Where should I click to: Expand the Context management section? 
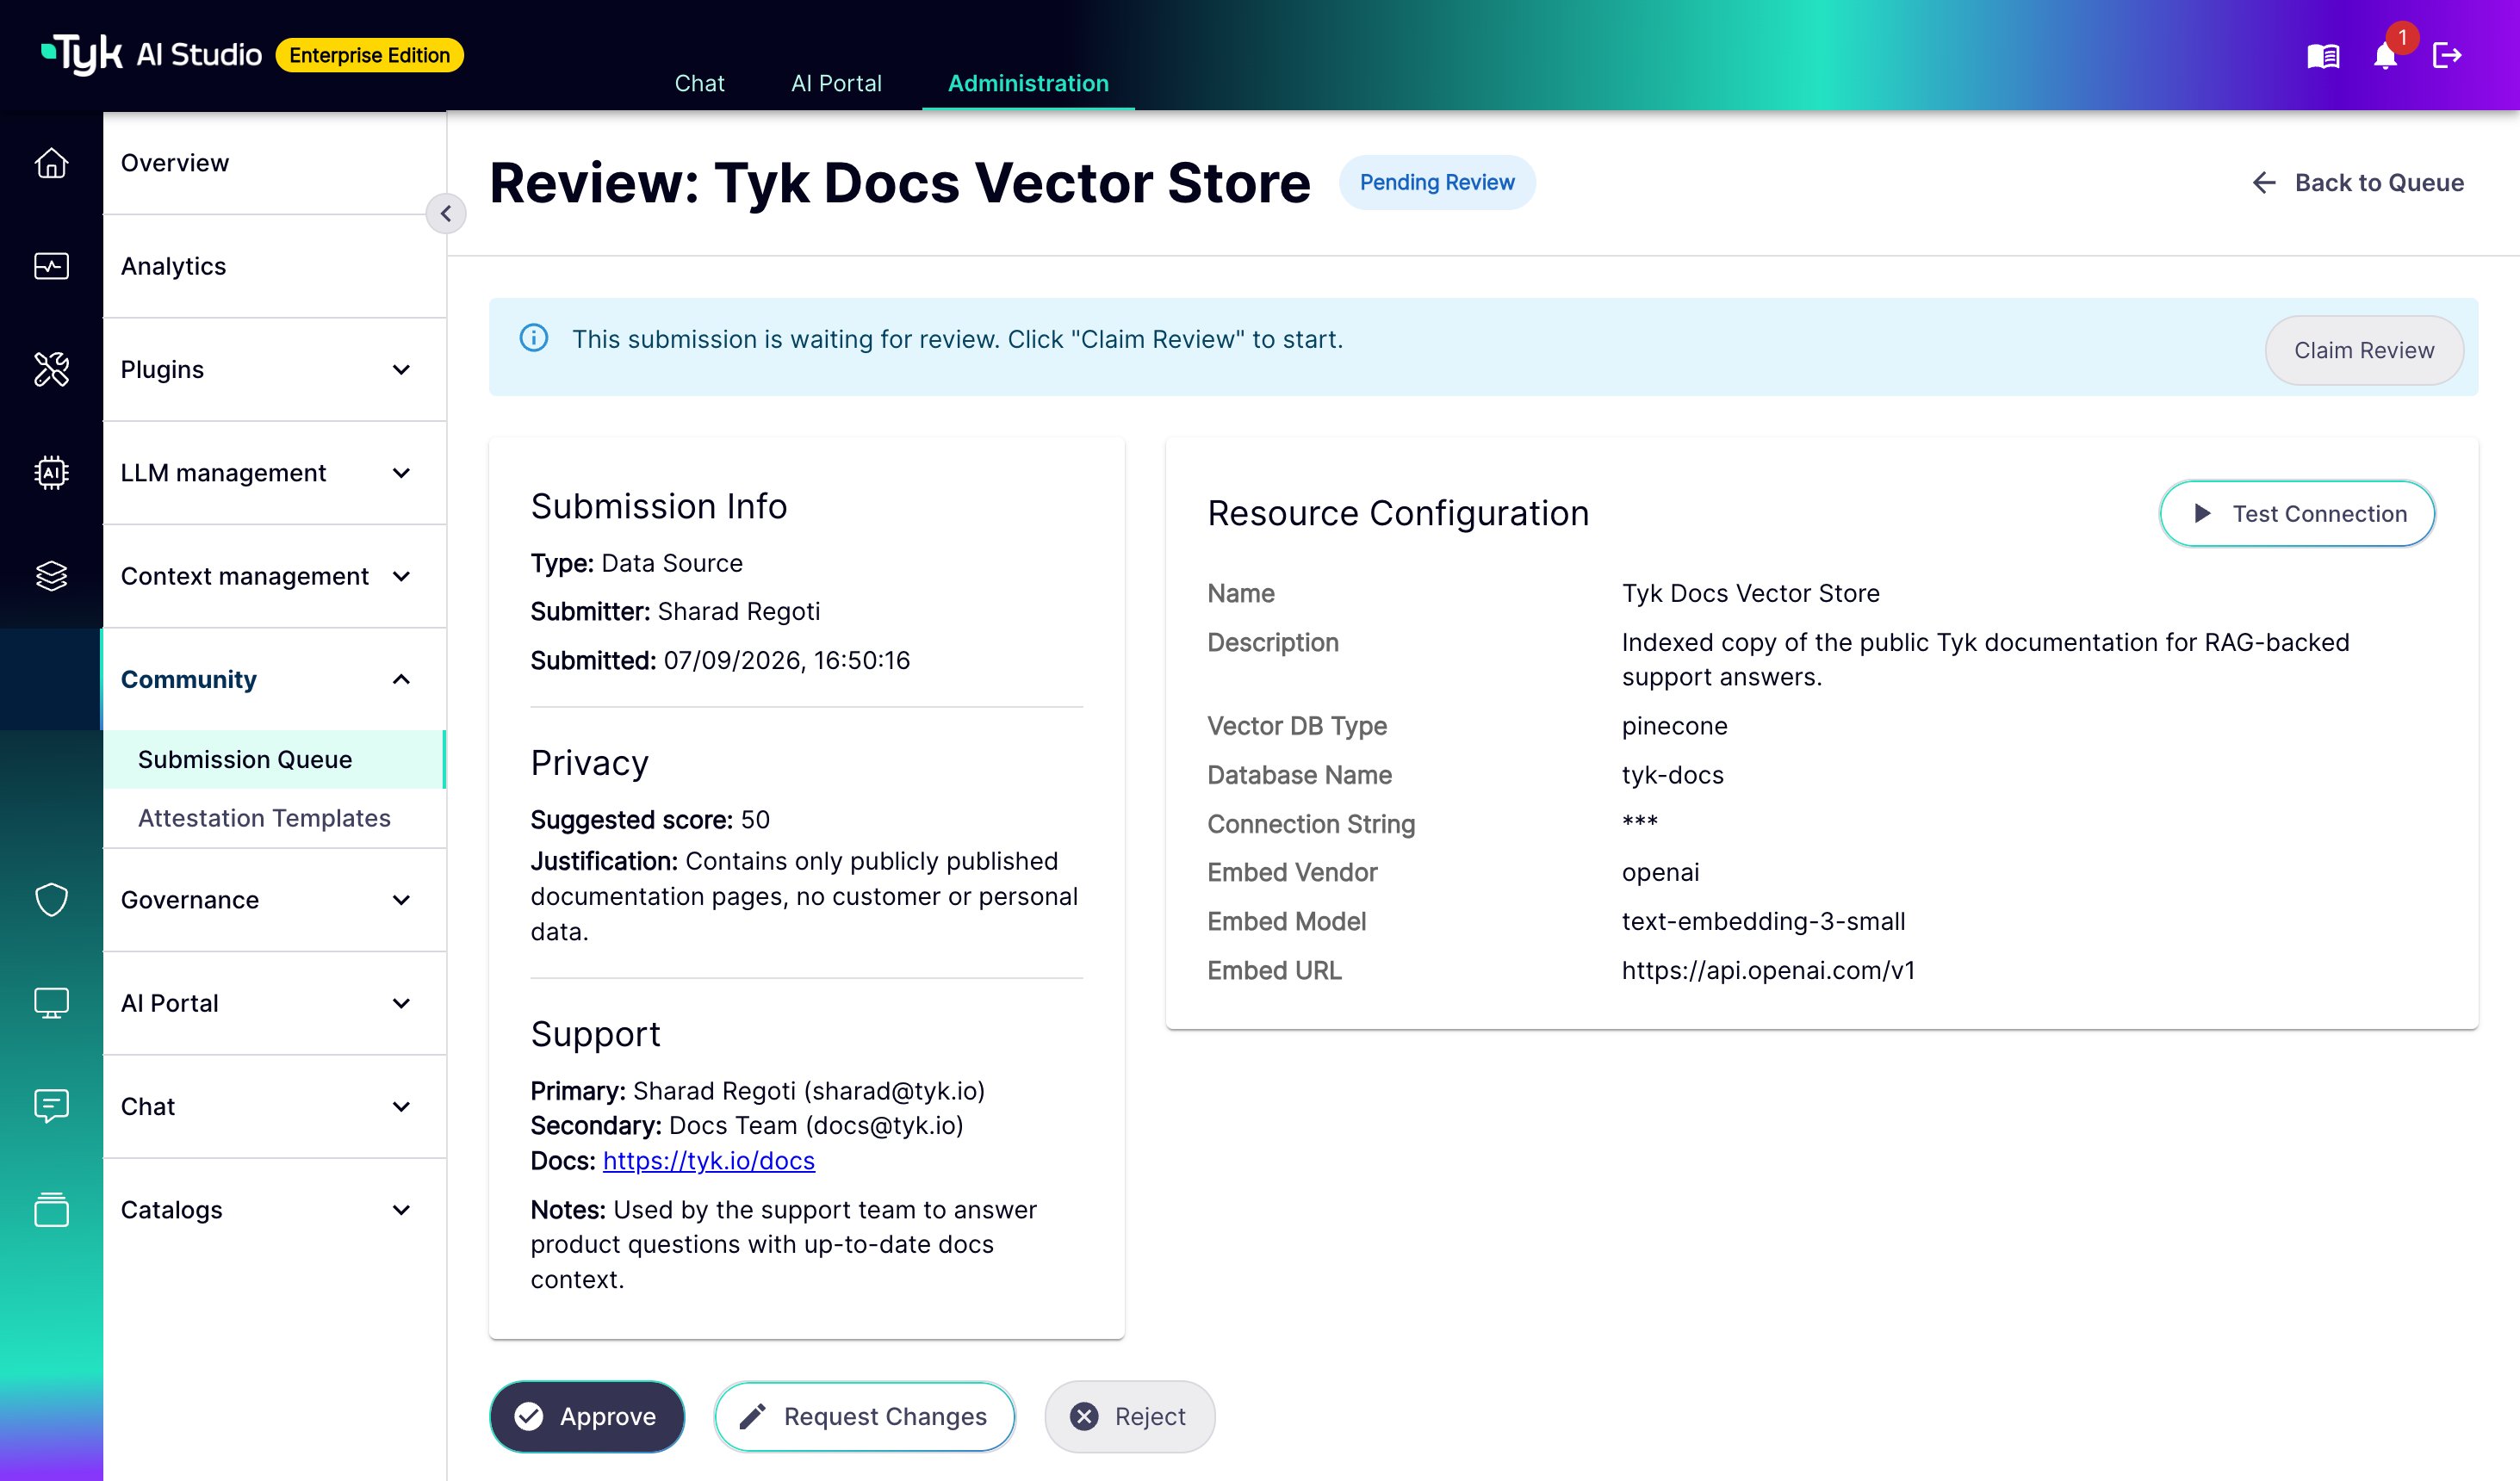coord(275,576)
